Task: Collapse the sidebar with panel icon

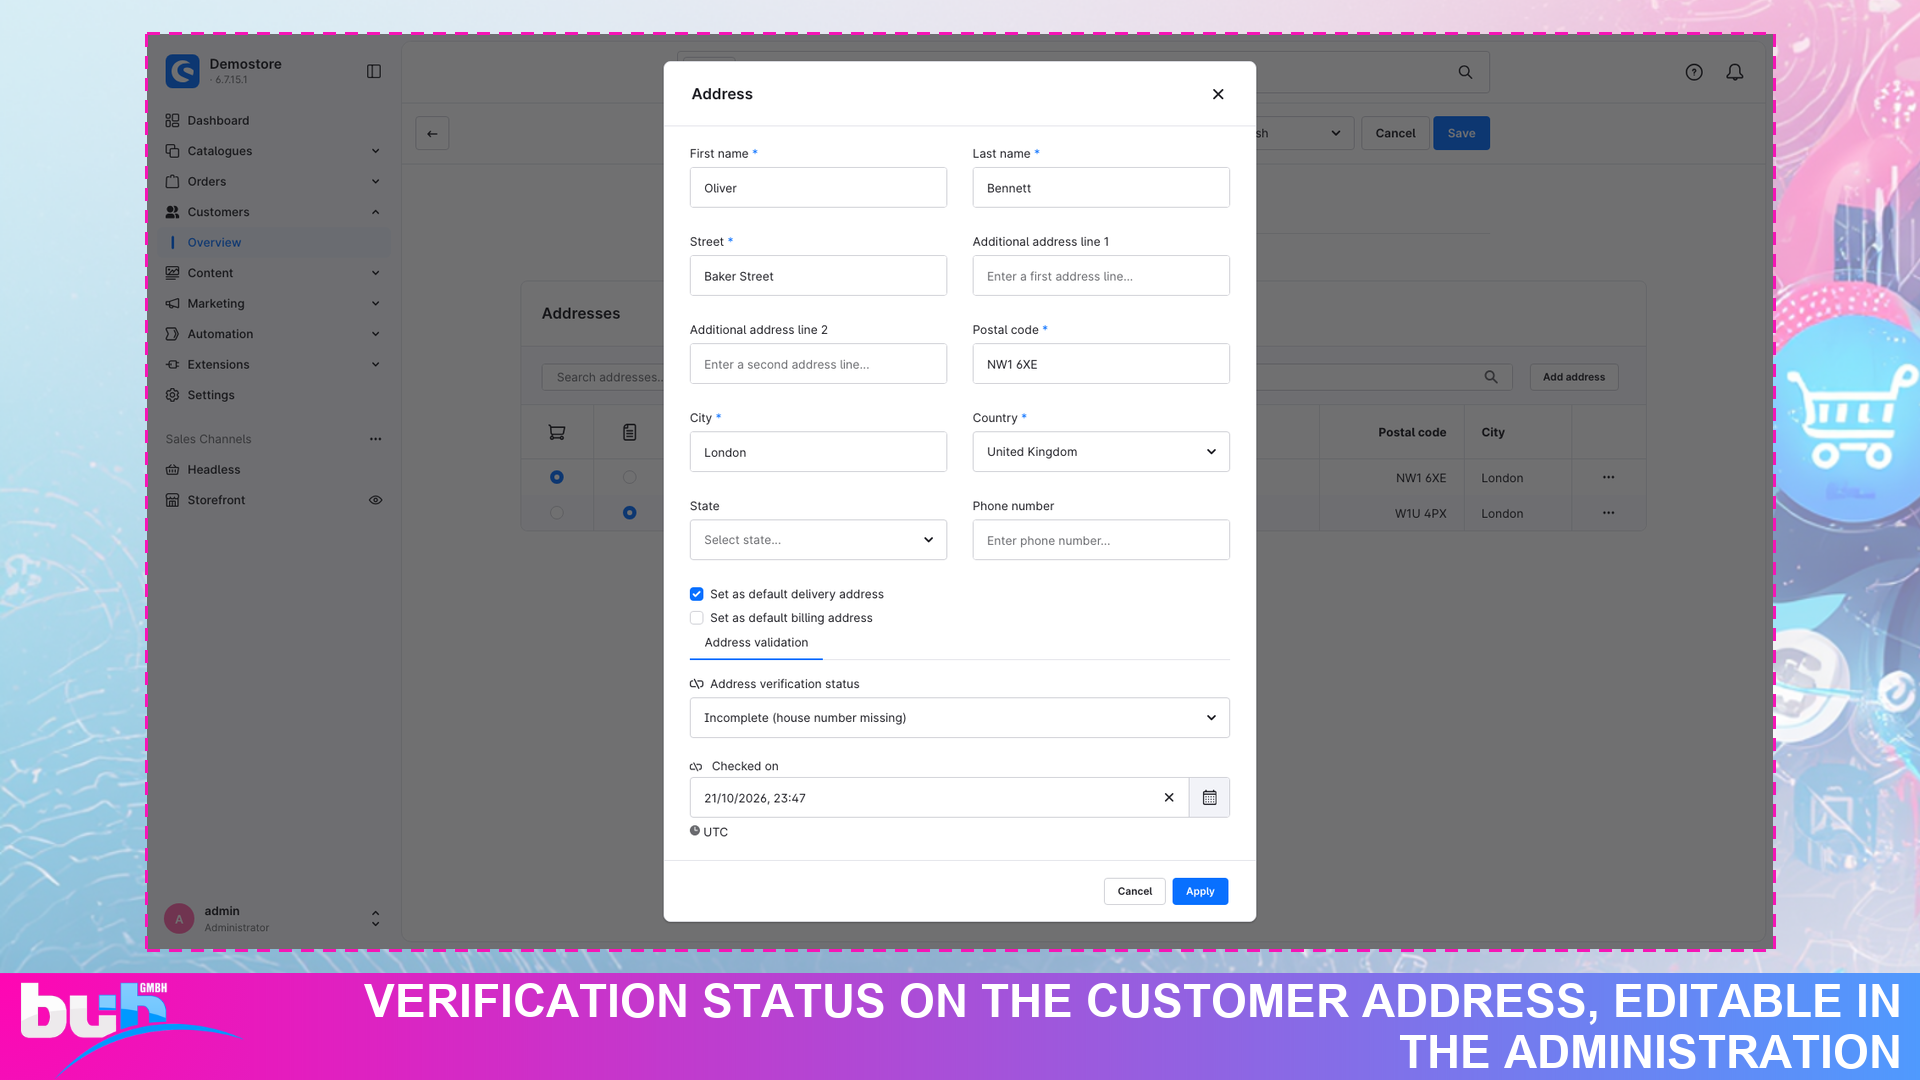Action: point(374,71)
